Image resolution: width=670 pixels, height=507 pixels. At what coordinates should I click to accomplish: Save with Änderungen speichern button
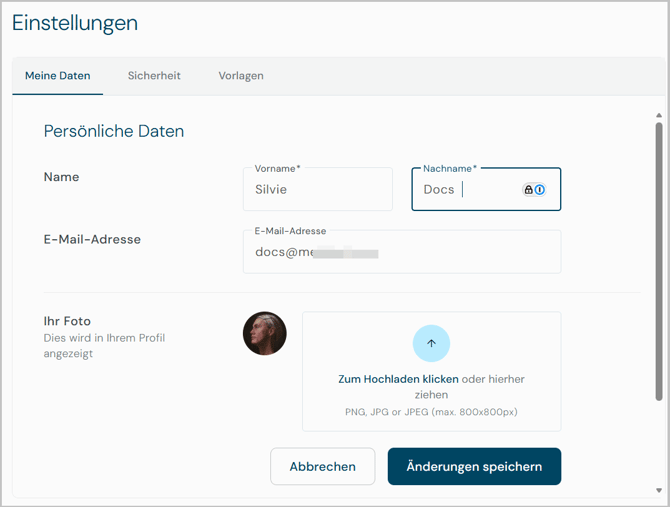[x=474, y=466]
